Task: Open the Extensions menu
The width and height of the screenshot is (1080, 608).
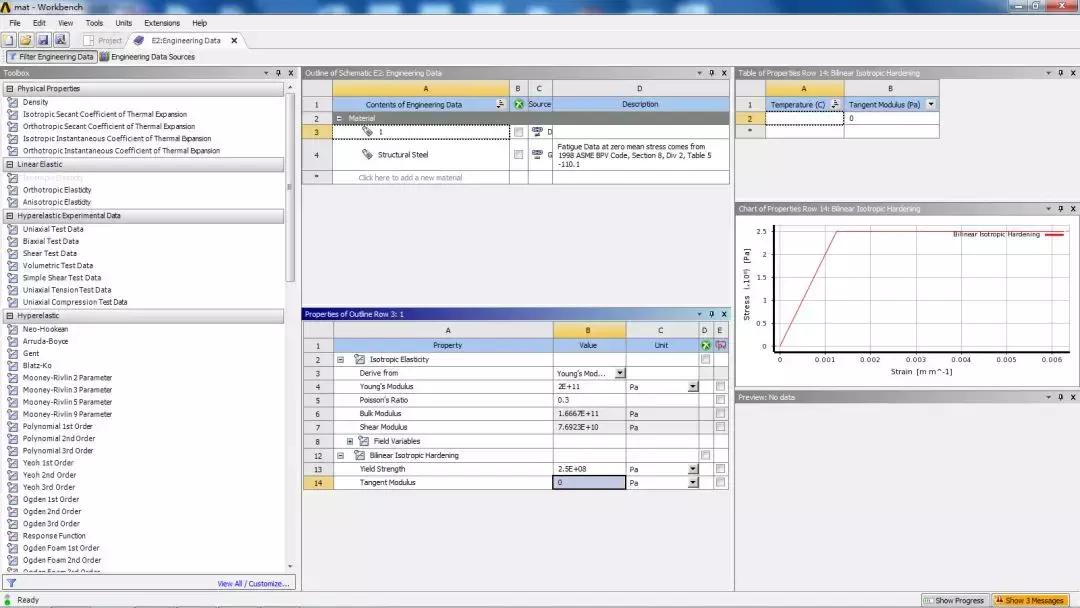Action: click(x=162, y=22)
